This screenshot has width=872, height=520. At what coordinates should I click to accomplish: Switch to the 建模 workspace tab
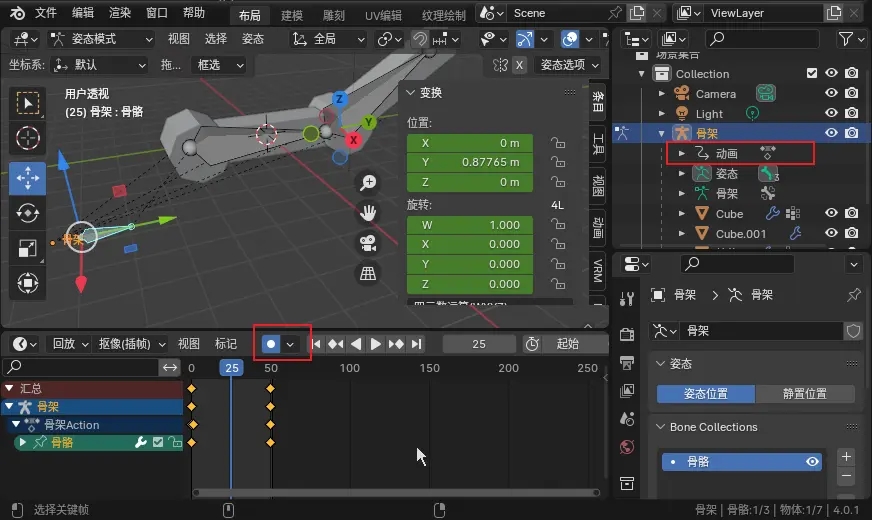[292, 15]
